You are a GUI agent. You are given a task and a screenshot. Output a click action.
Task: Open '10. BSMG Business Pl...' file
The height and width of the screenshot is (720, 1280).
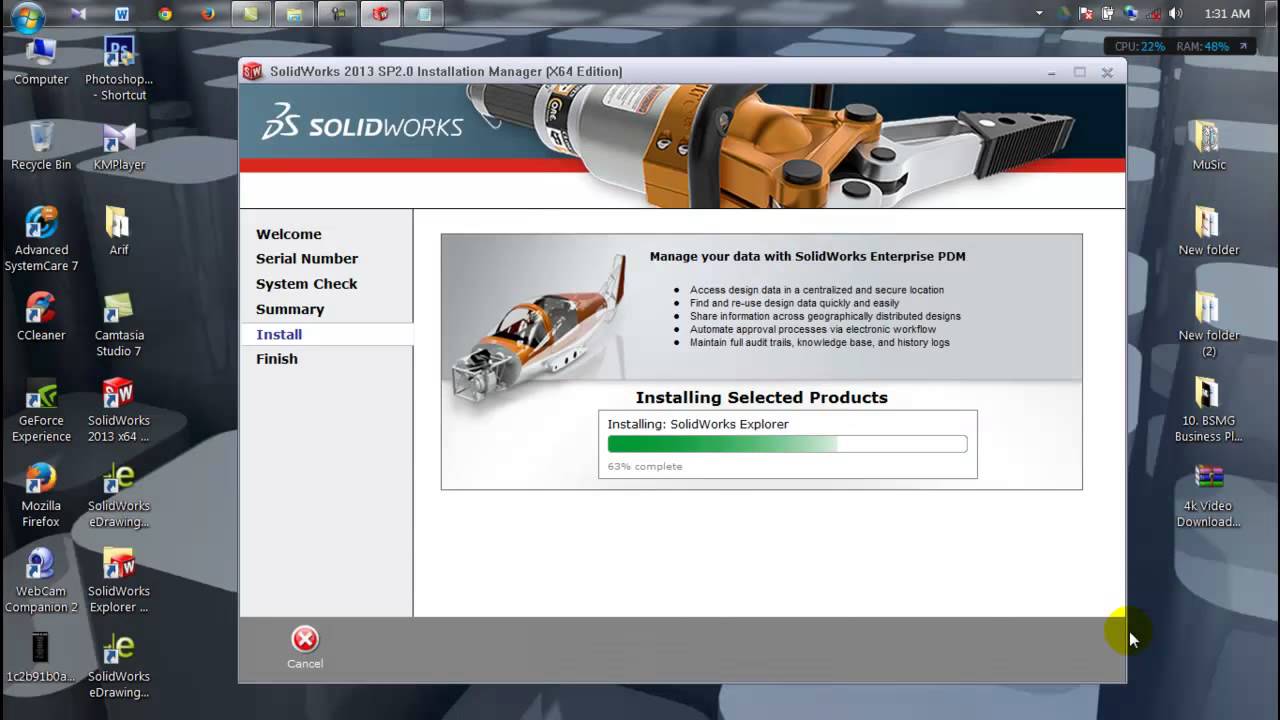(1208, 411)
